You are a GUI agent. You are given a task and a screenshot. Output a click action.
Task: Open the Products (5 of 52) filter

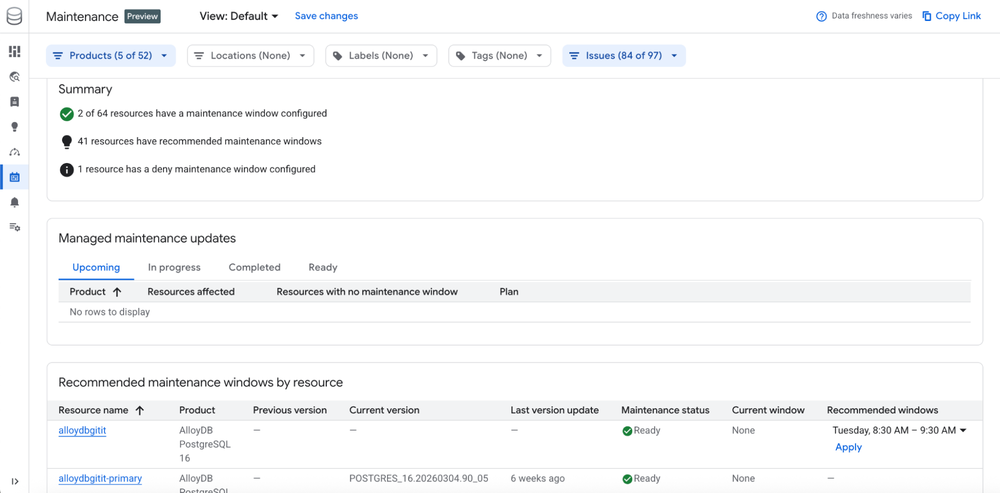pos(111,55)
